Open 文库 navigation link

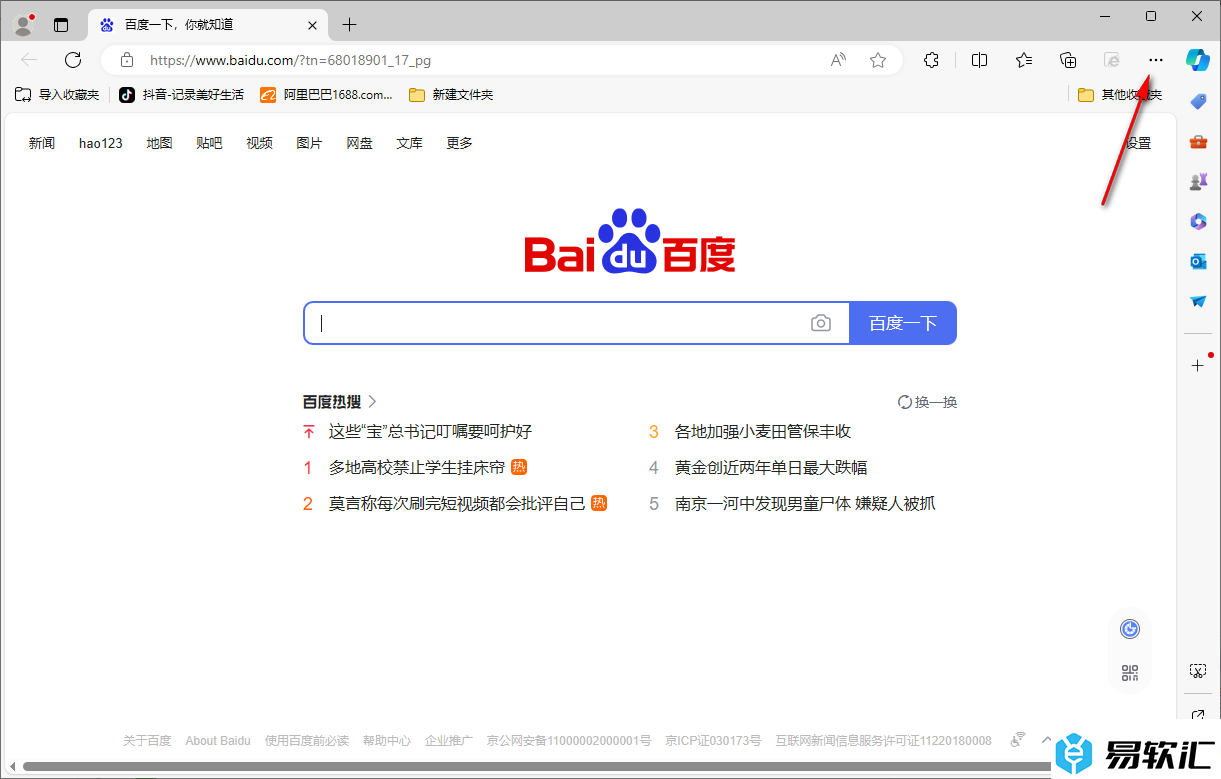pos(409,143)
